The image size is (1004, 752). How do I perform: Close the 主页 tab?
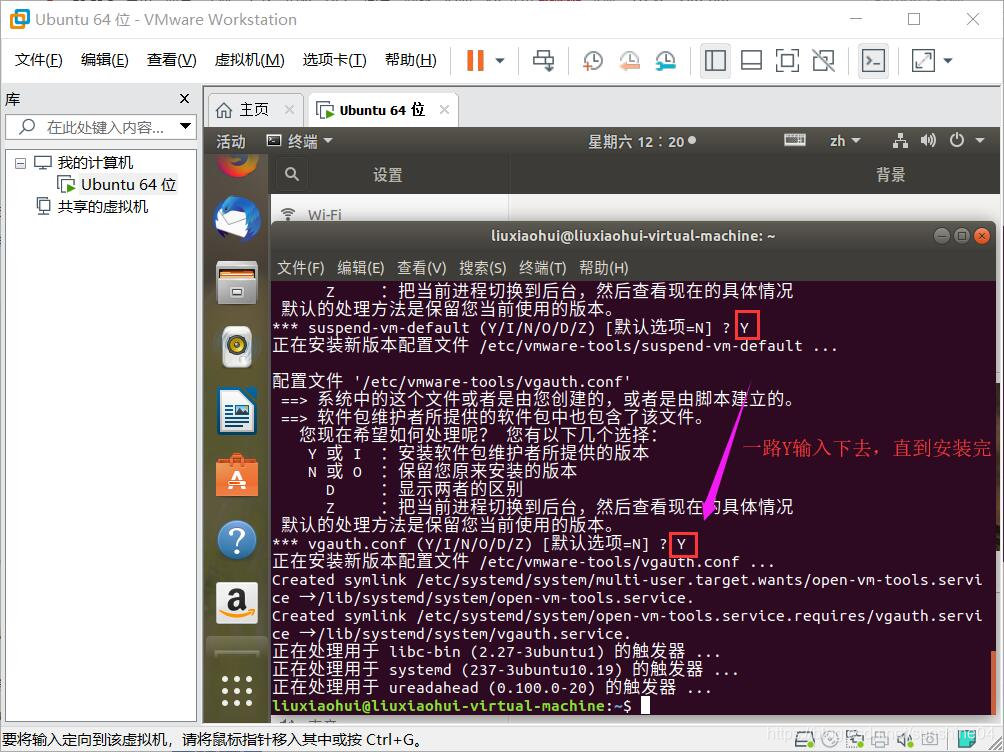tap(289, 110)
